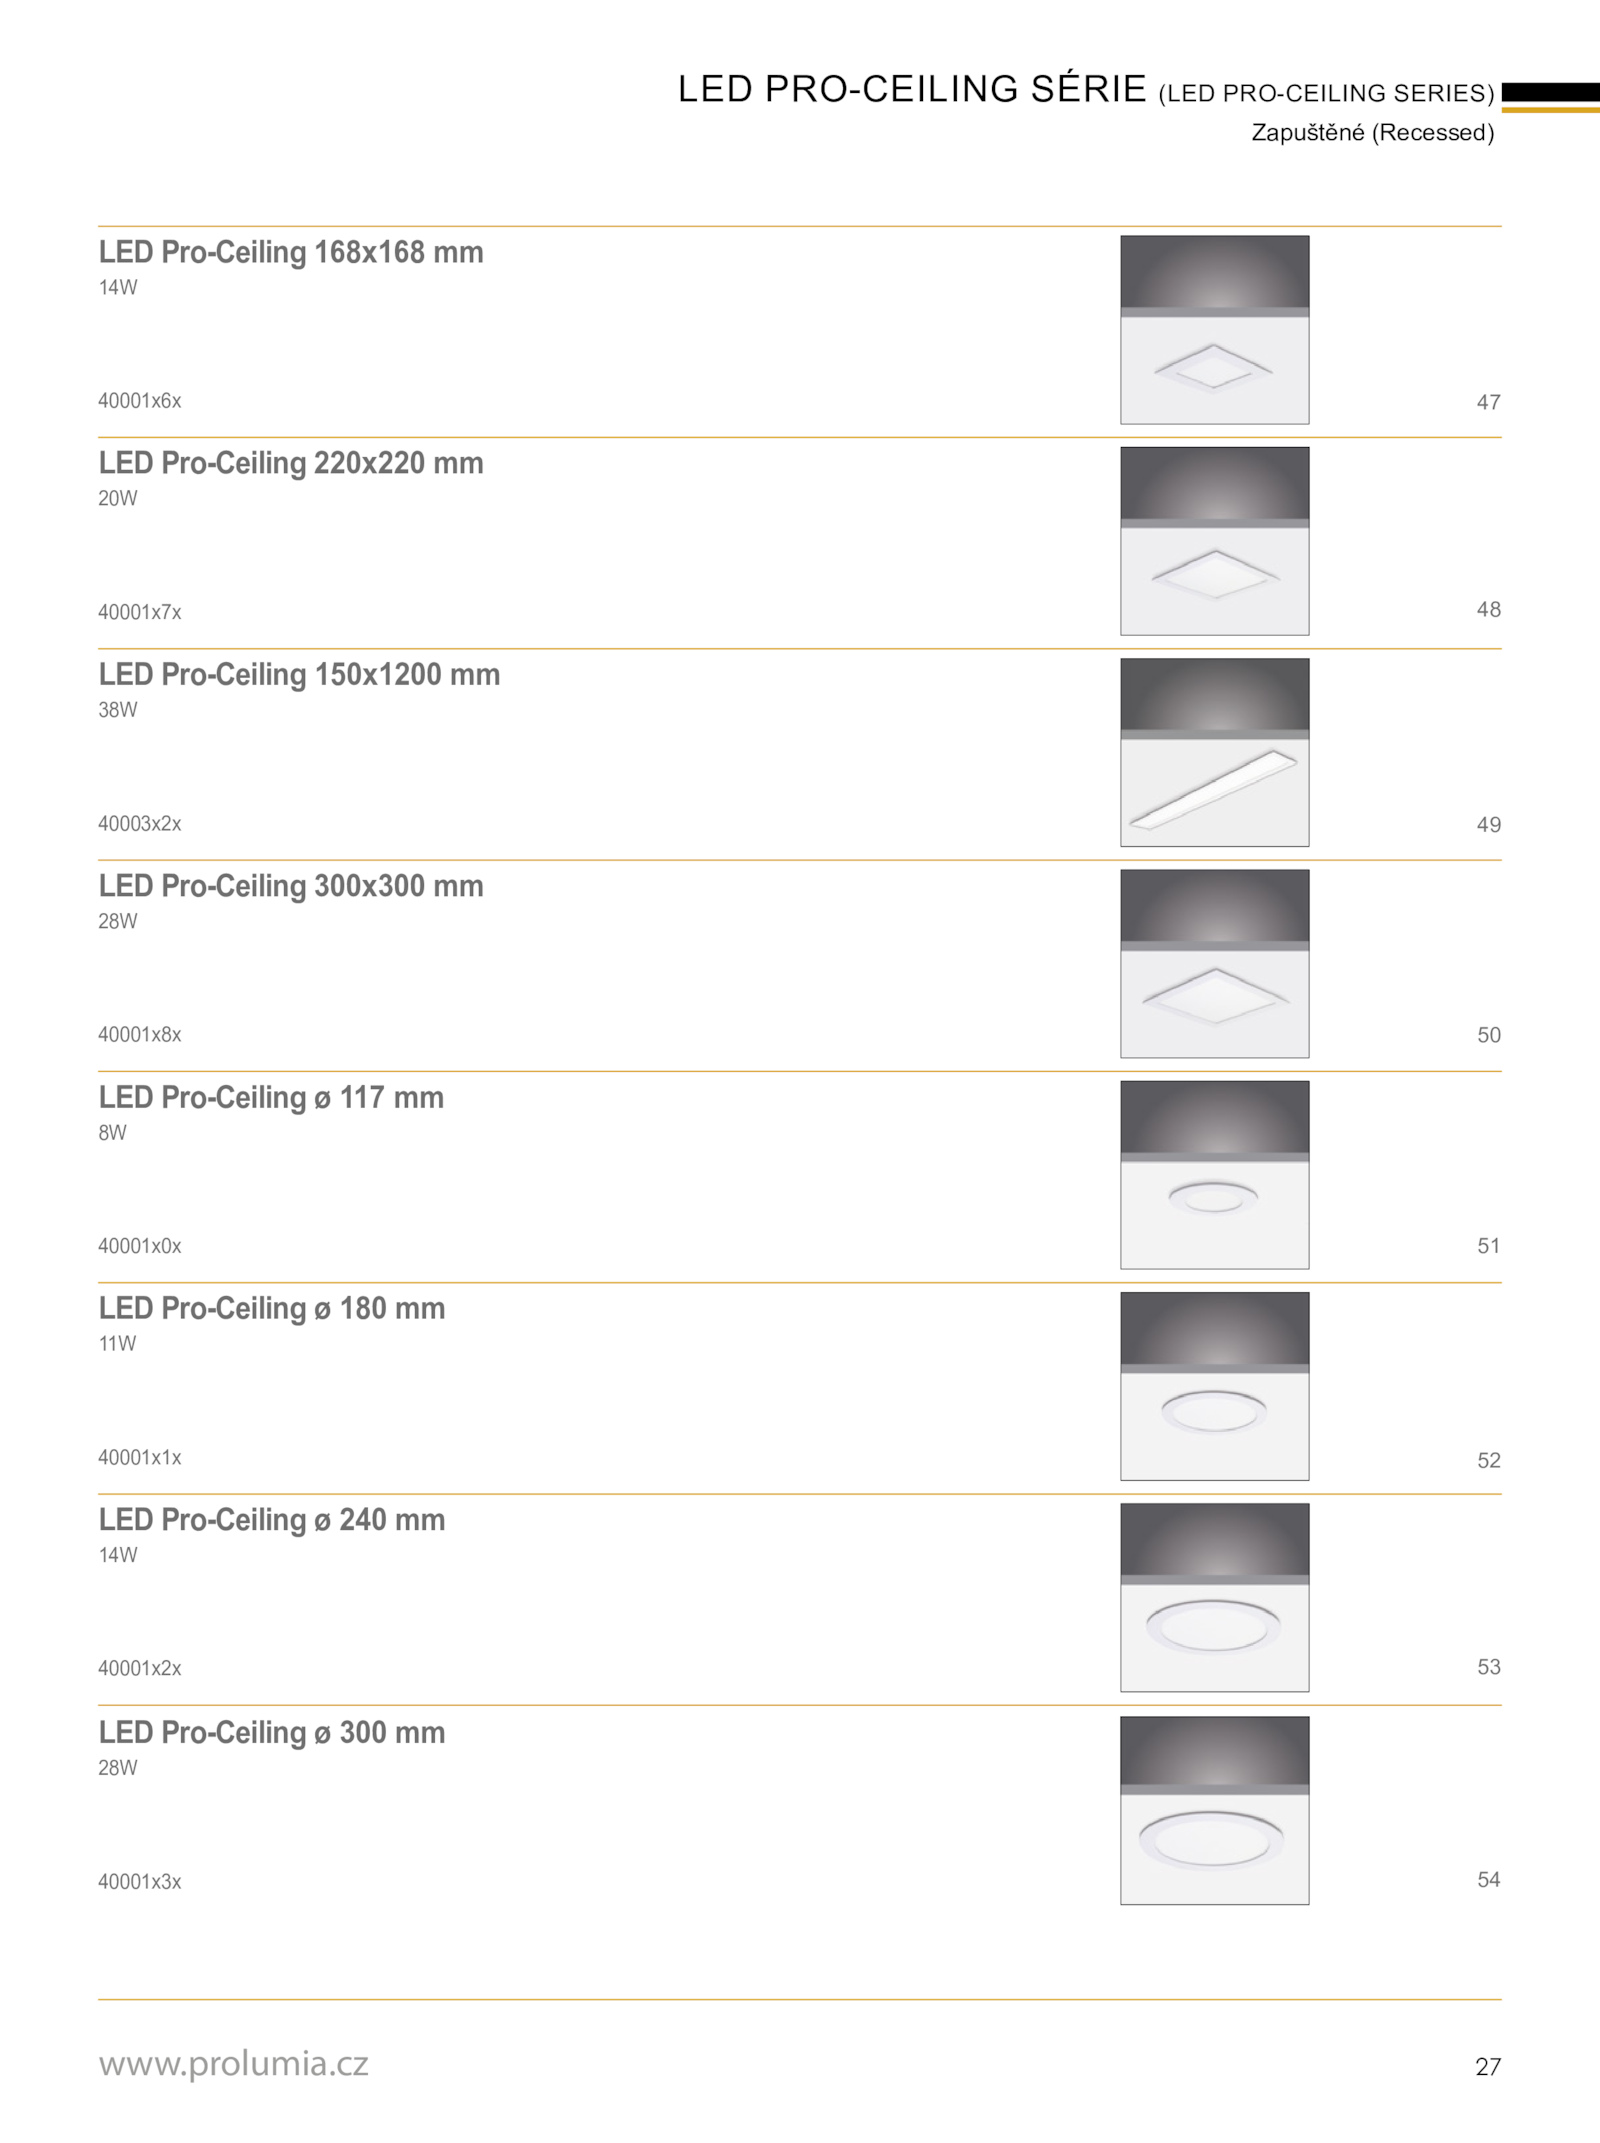This screenshot has height=2143, width=1600.
Task: Go to page reference 54
Action: (x=1488, y=1879)
